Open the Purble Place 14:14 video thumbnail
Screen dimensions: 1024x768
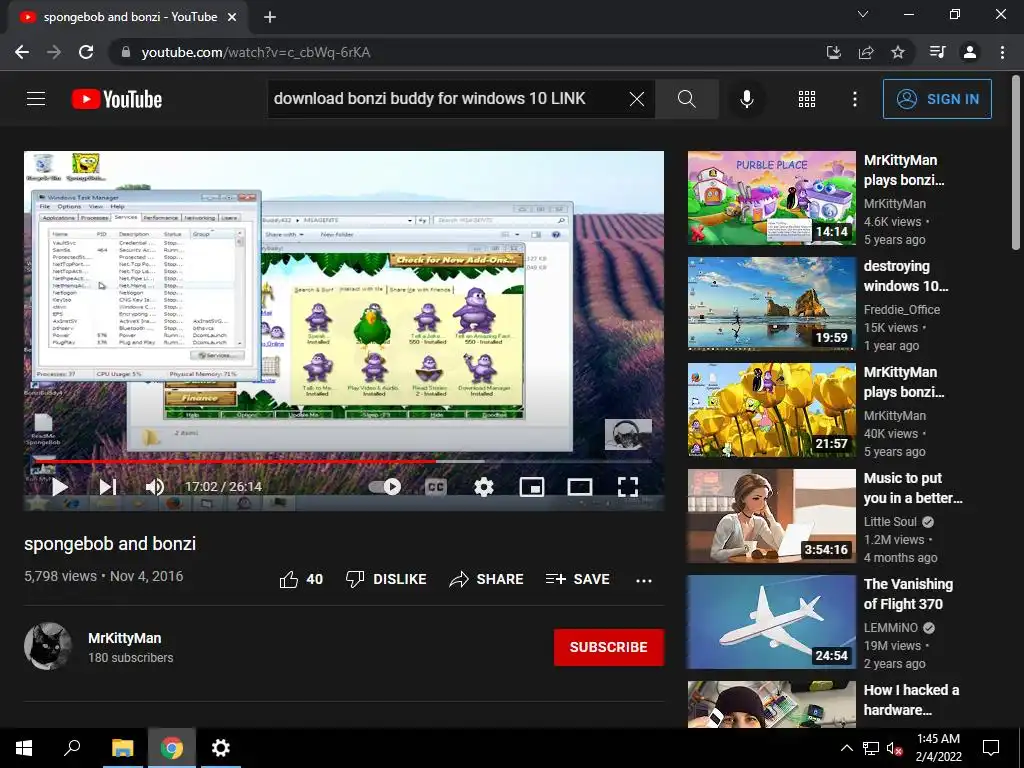click(x=771, y=198)
